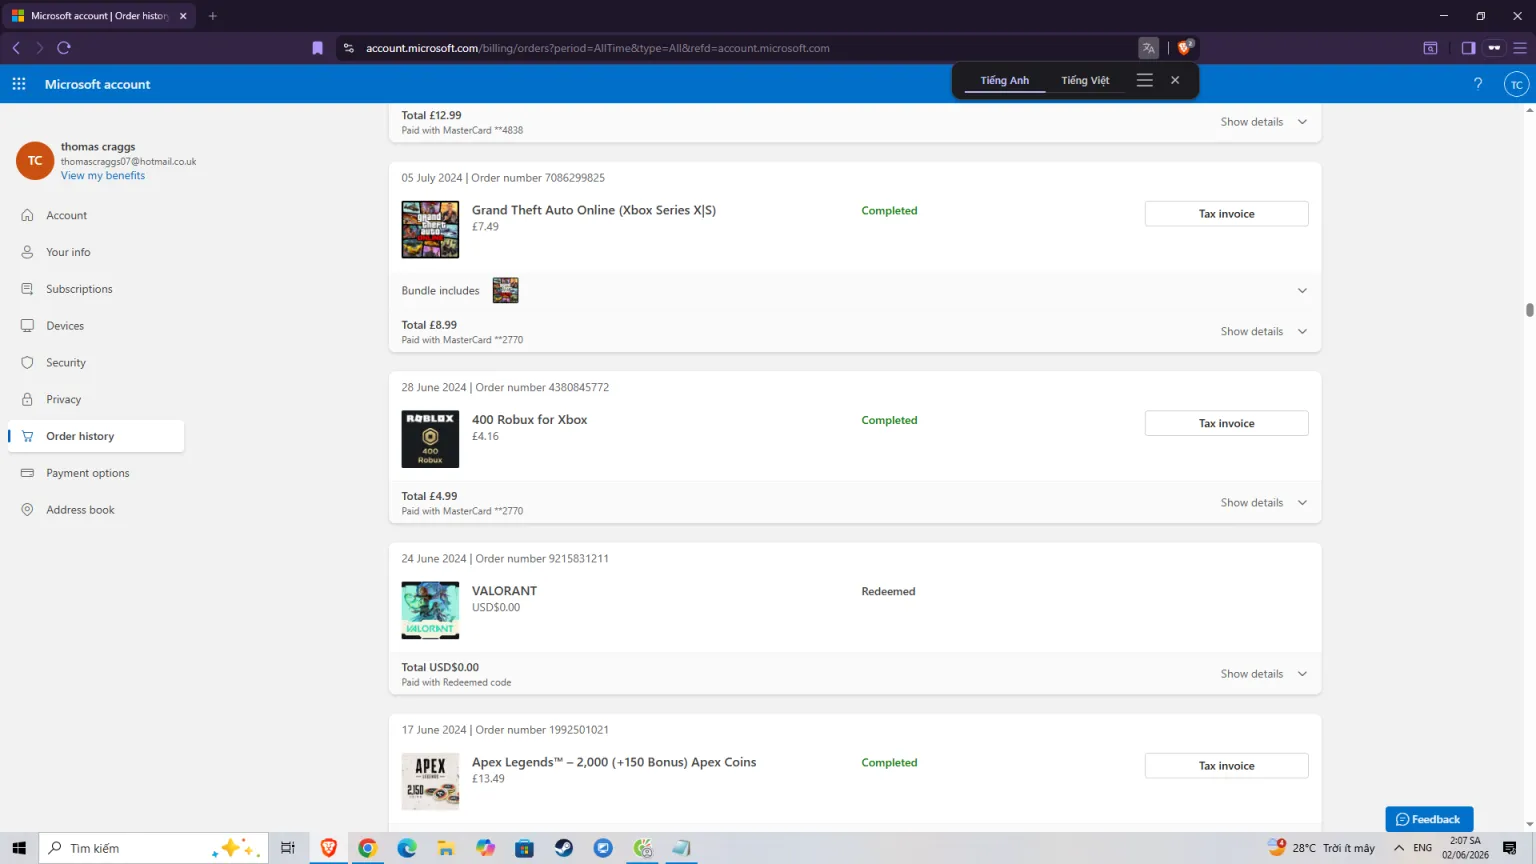Open Microsoft Edge from the taskbar
This screenshot has width=1536, height=864.
pyautogui.click(x=407, y=848)
